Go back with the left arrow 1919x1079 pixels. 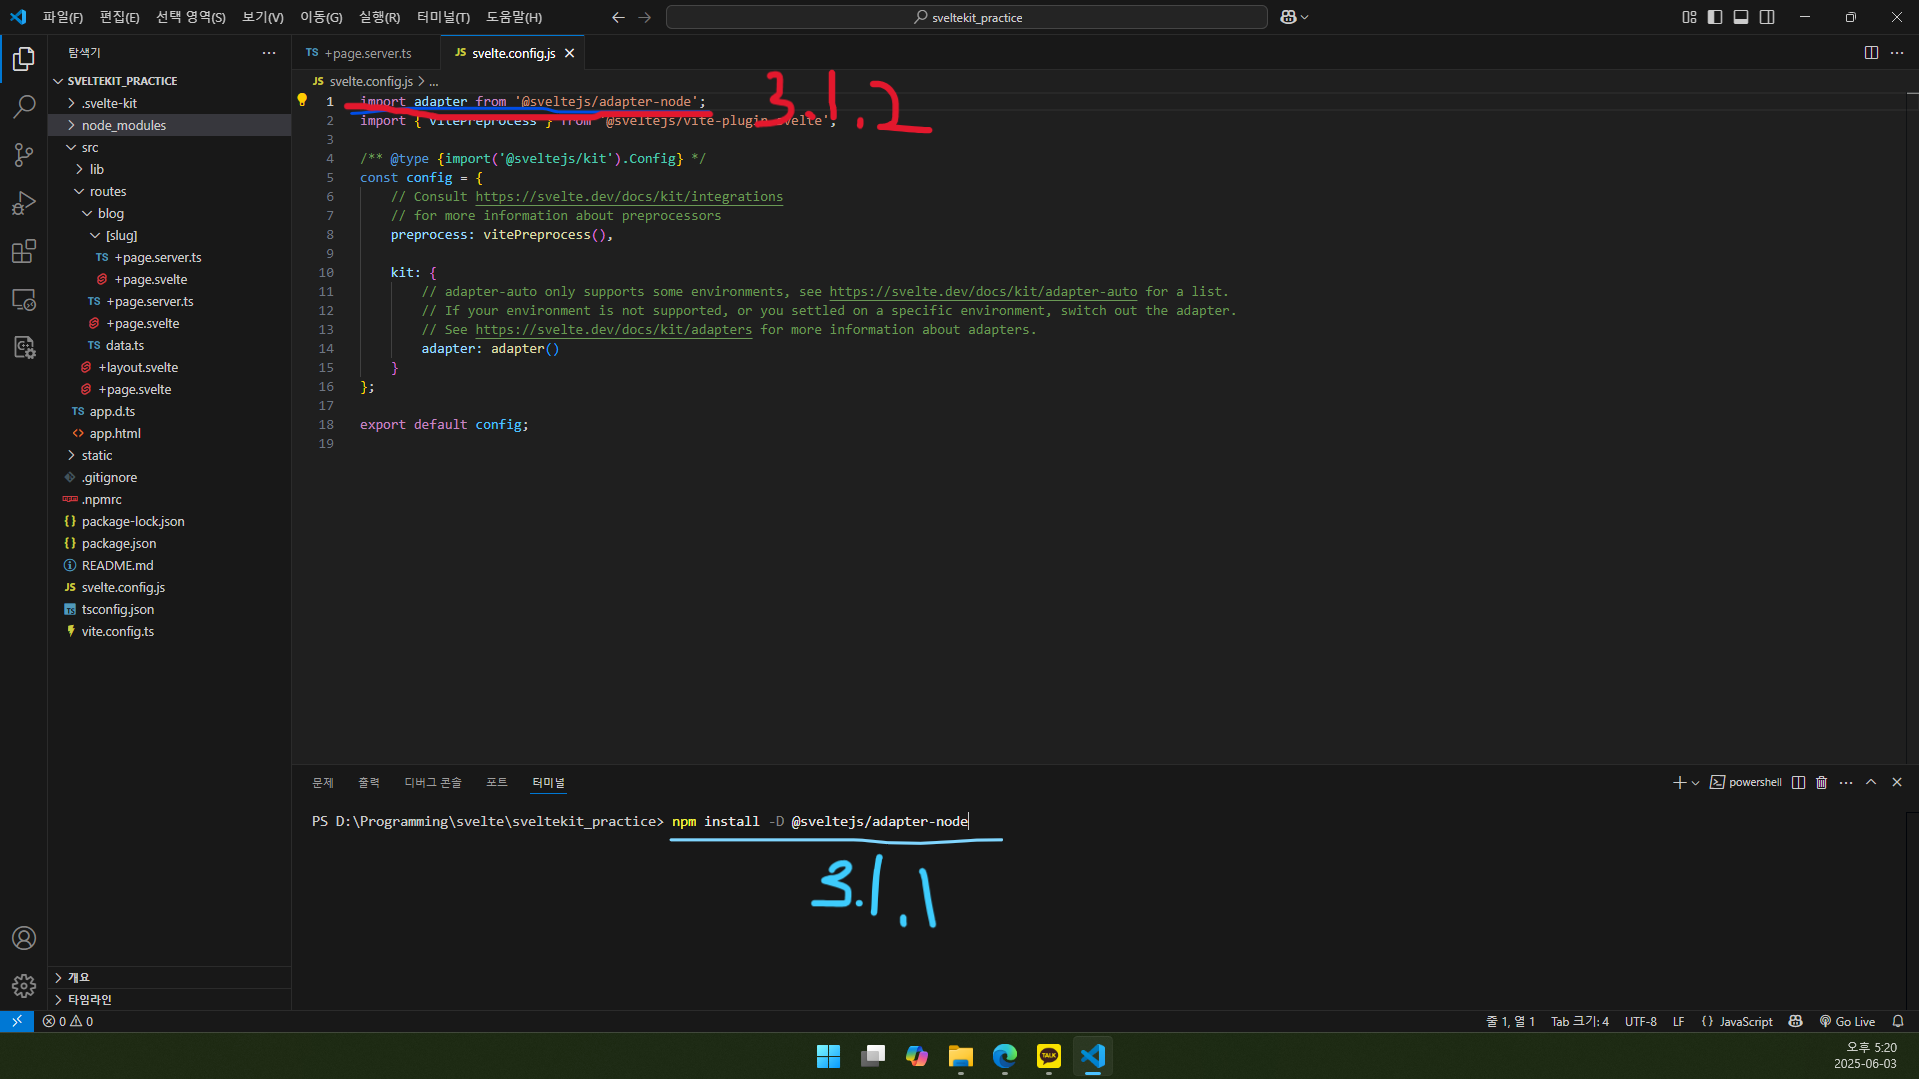(618, 17)
